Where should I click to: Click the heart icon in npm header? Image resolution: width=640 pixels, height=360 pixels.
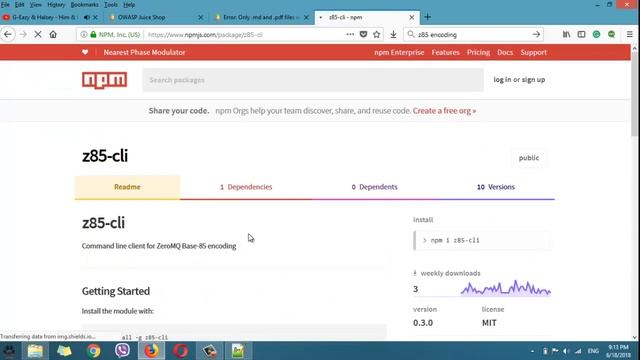click(x=85, y=52)
